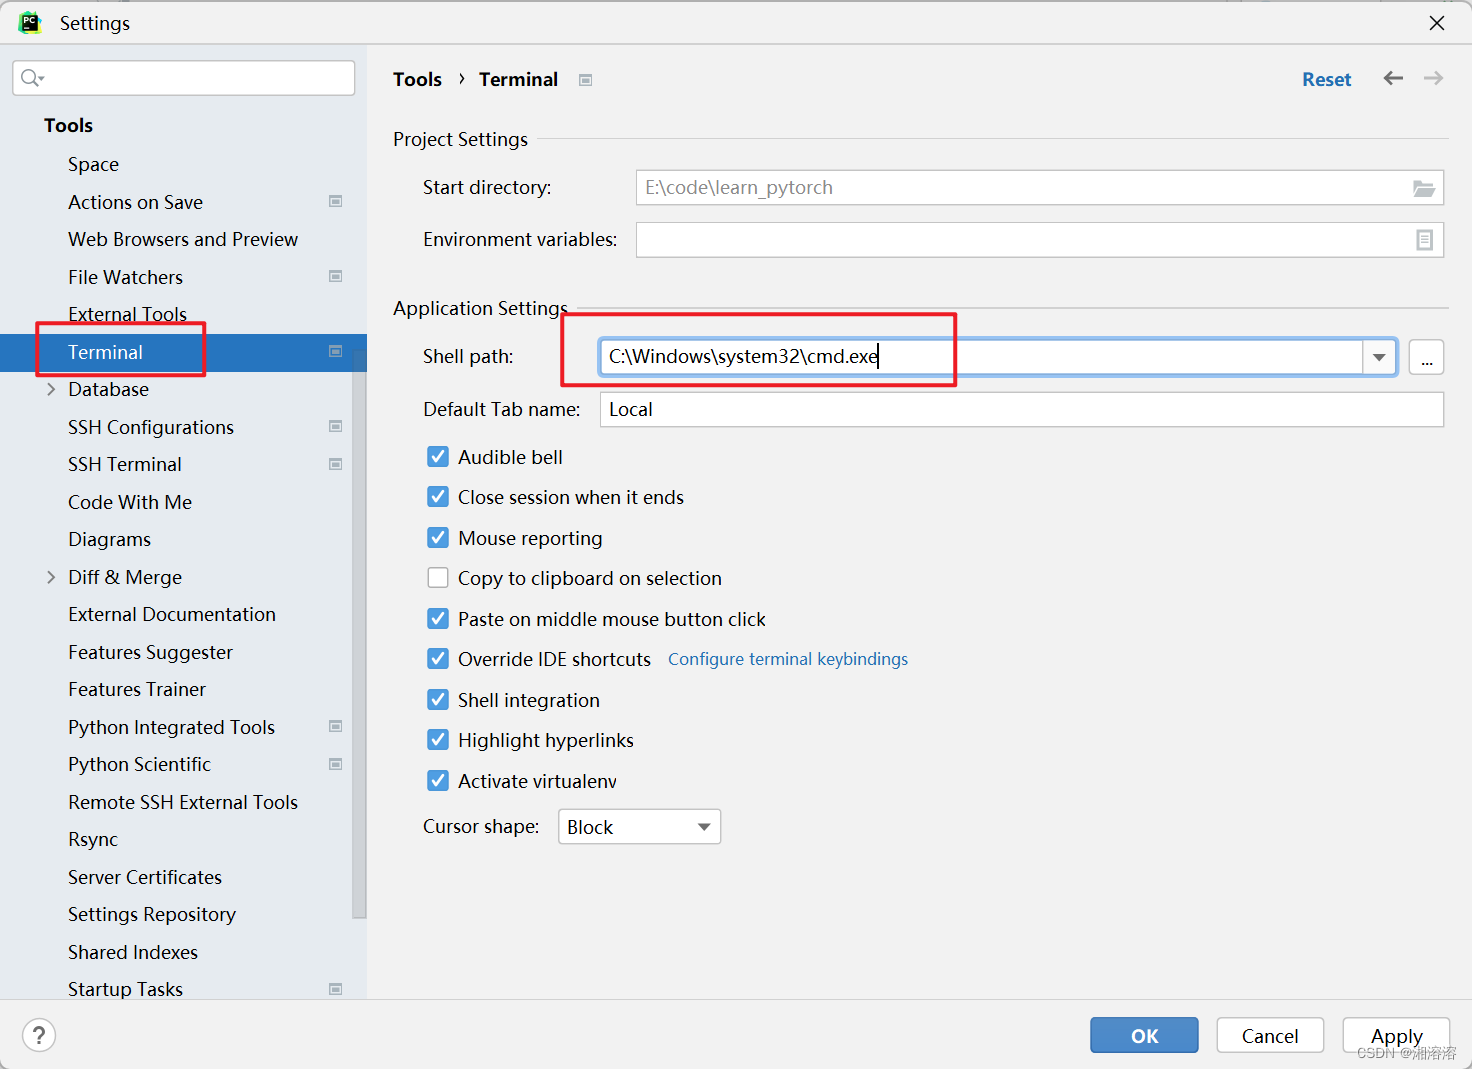
Task: Enable Copy to clipboard on selection
Action: tap(438, 578)
